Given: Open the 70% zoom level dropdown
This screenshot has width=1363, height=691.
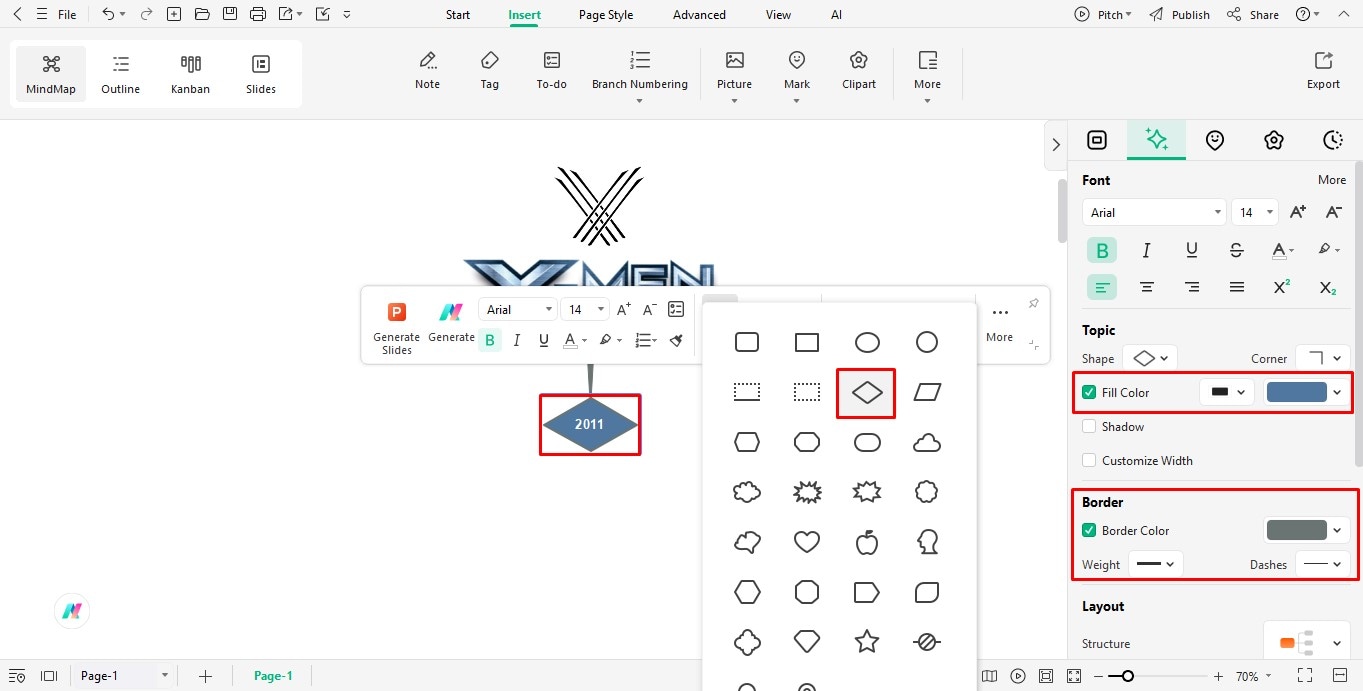Looking at the screenshot, I should coord(1253,676).
